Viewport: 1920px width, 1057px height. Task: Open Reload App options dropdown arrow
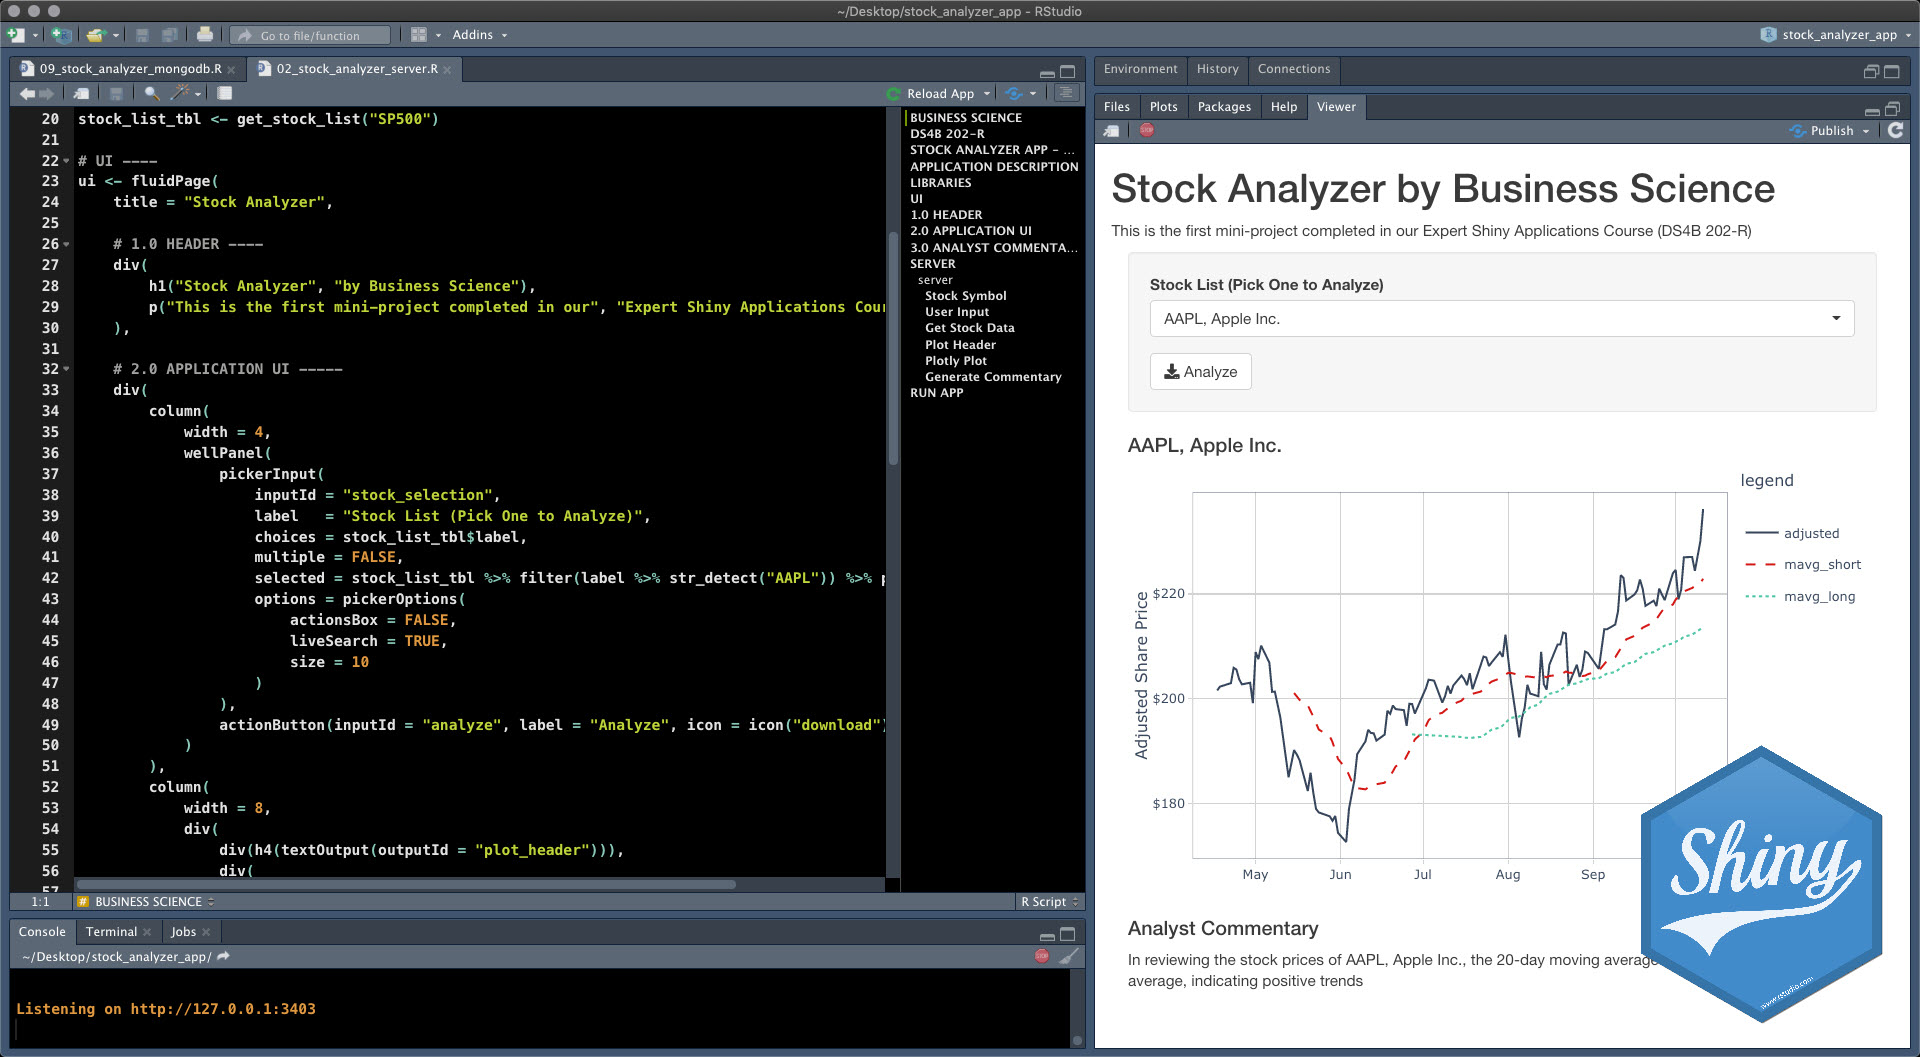click(987, 94)
